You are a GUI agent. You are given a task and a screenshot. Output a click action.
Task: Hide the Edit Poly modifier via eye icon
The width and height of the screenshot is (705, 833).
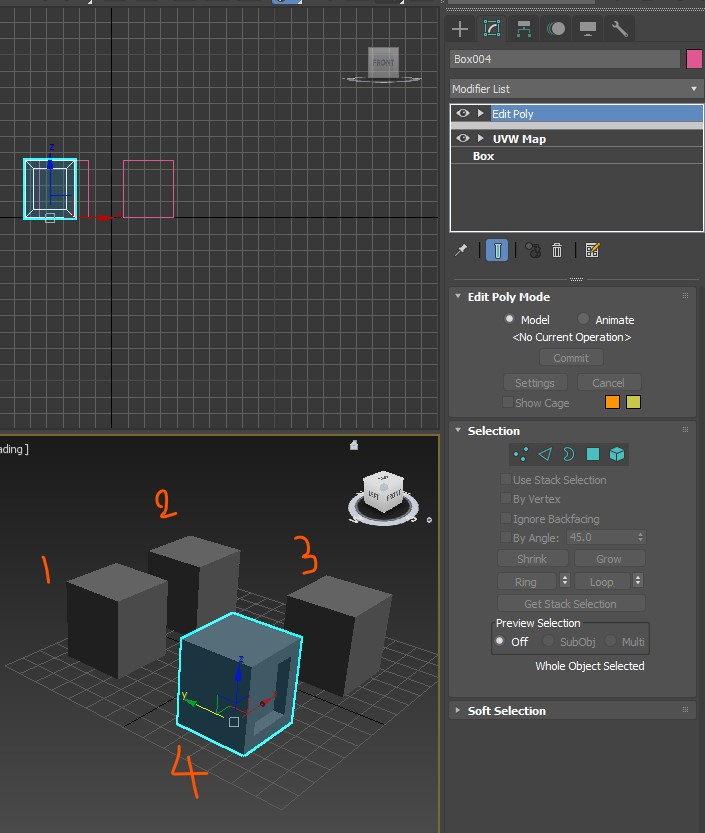click(463, 114)
